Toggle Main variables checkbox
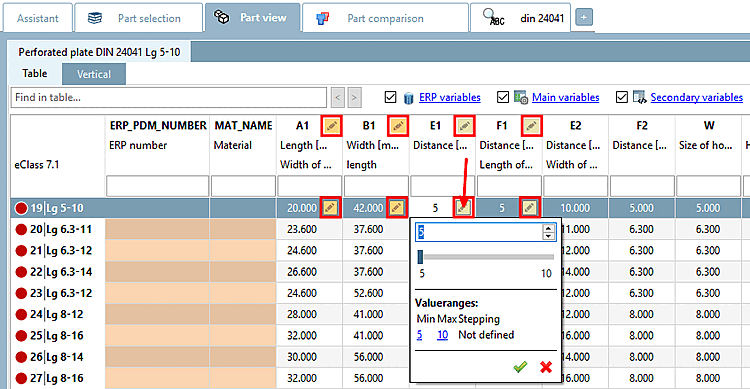 click(x=503, y=97)
